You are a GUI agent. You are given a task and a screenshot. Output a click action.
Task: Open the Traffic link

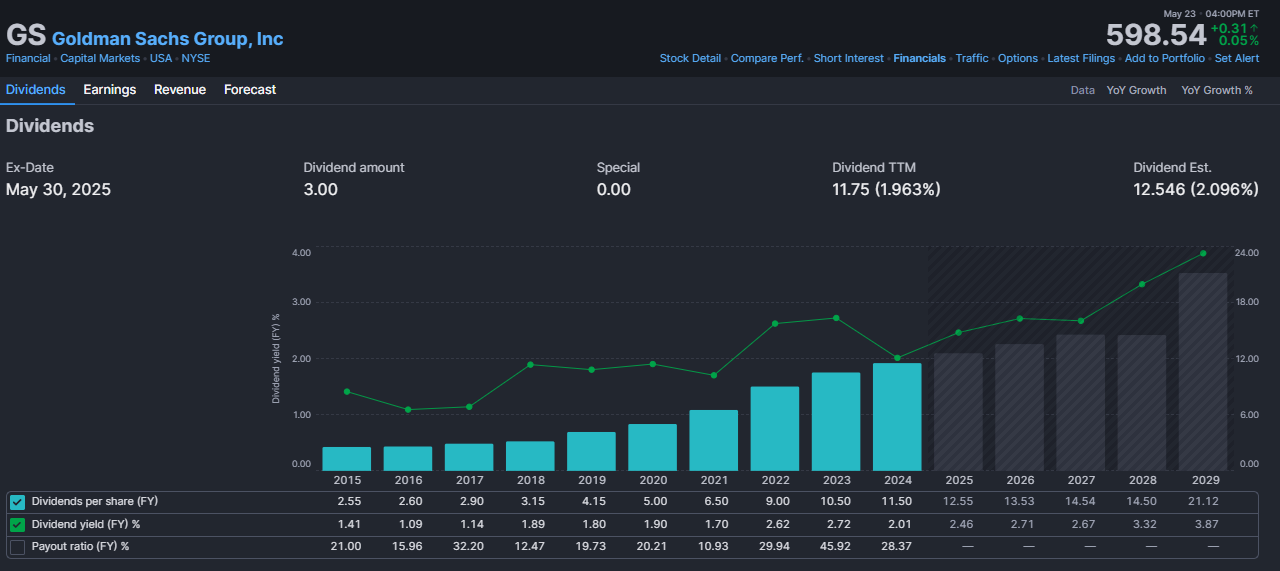point(972,58)
